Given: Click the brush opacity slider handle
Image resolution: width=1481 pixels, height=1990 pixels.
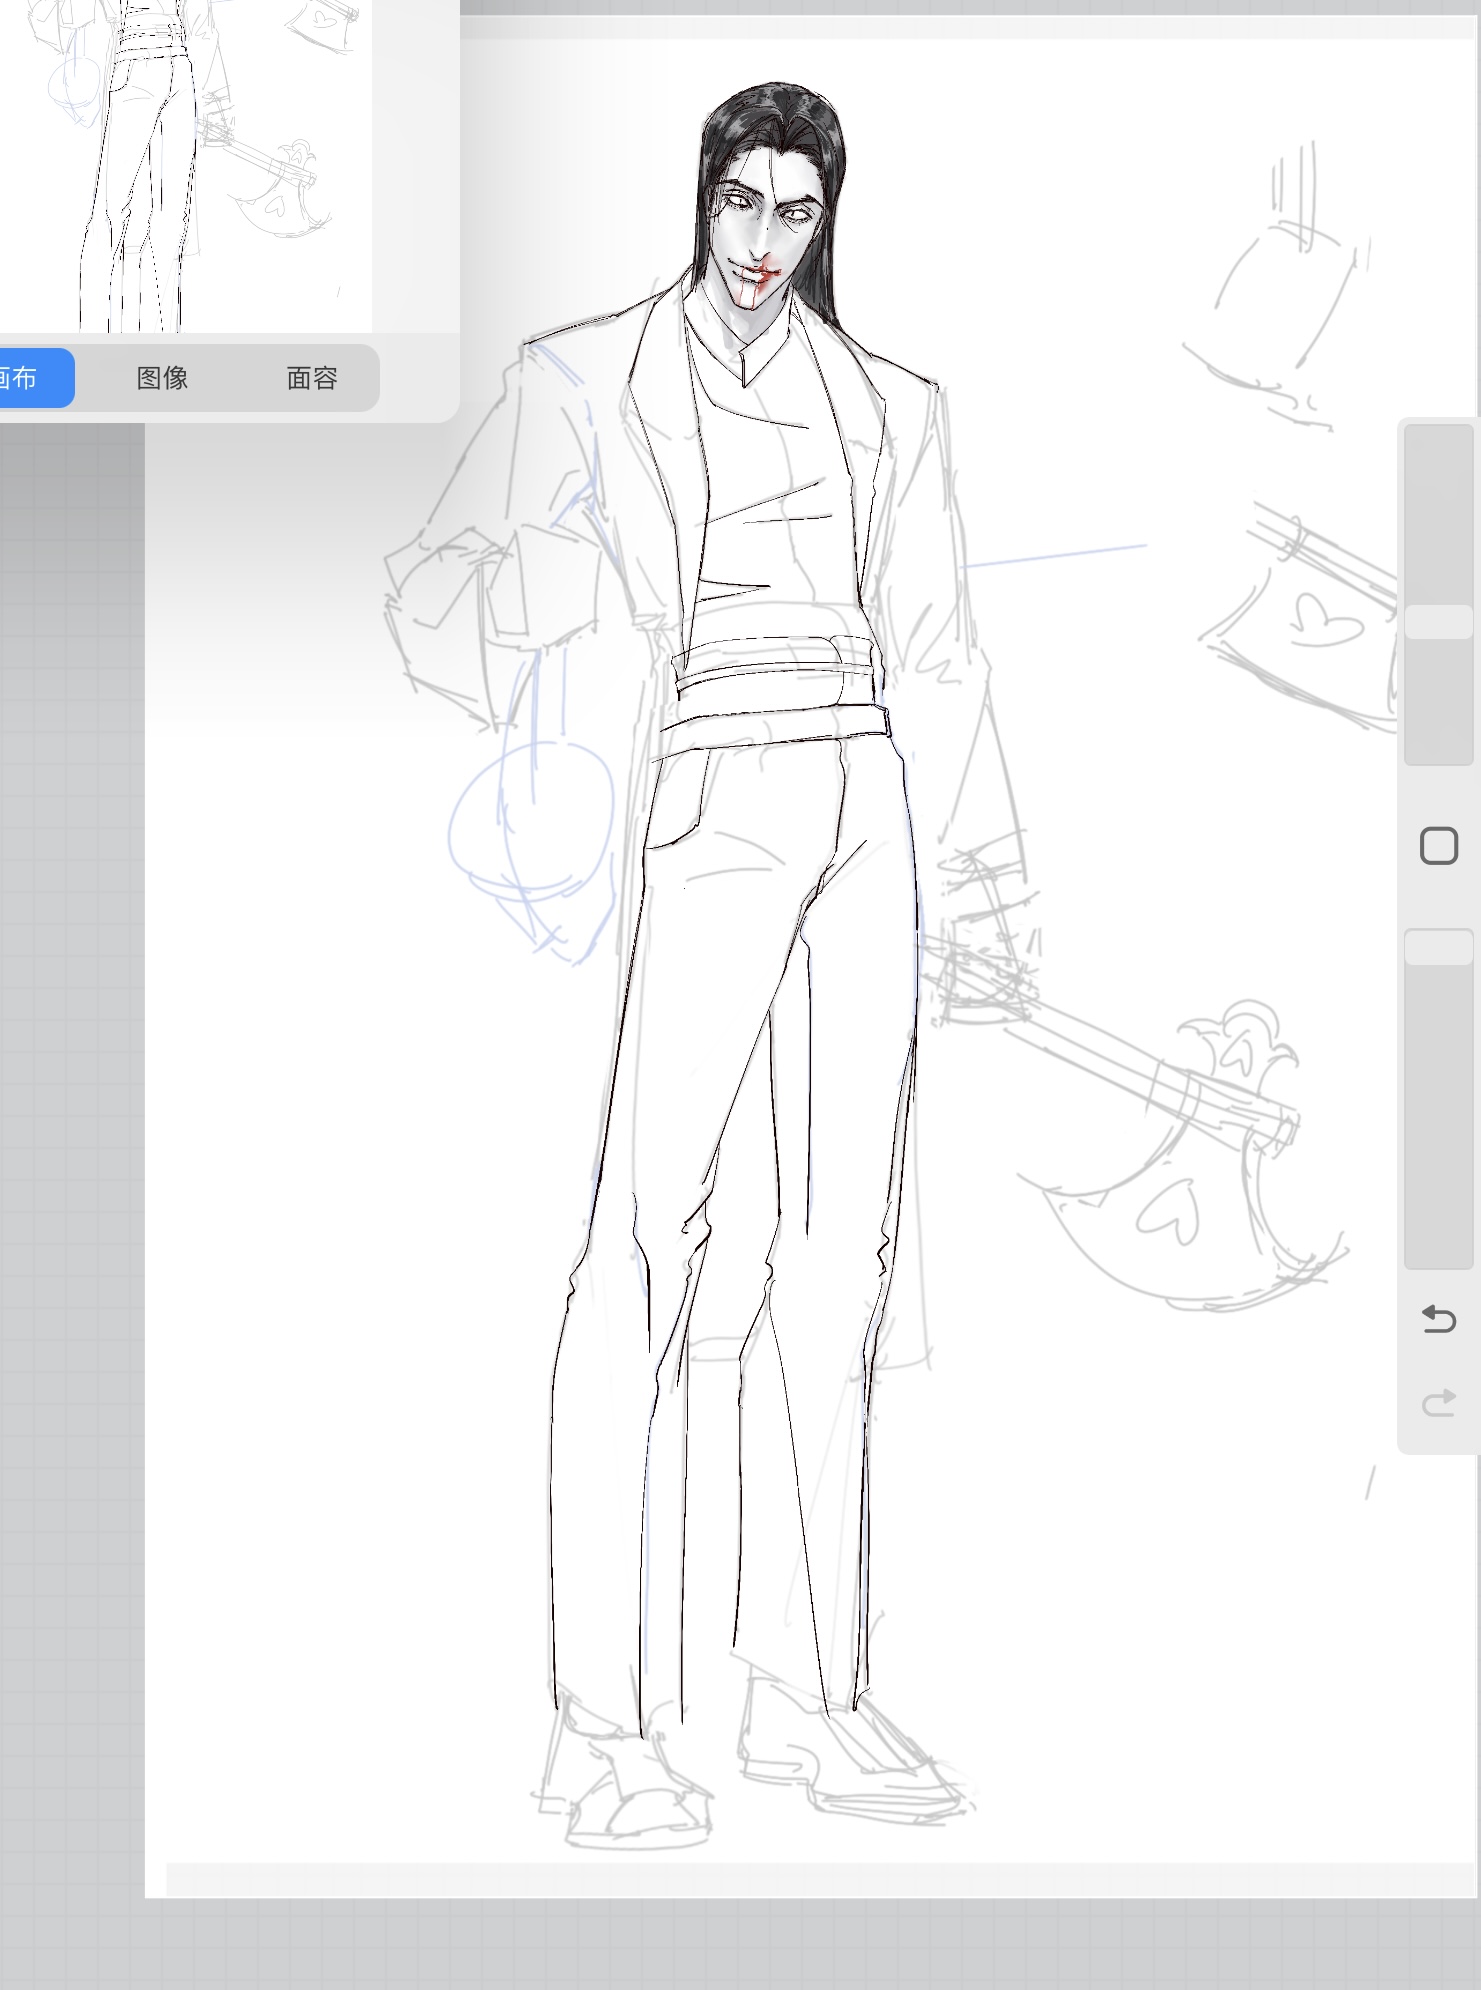Looking at the screenshot, I should (1438, 946).
